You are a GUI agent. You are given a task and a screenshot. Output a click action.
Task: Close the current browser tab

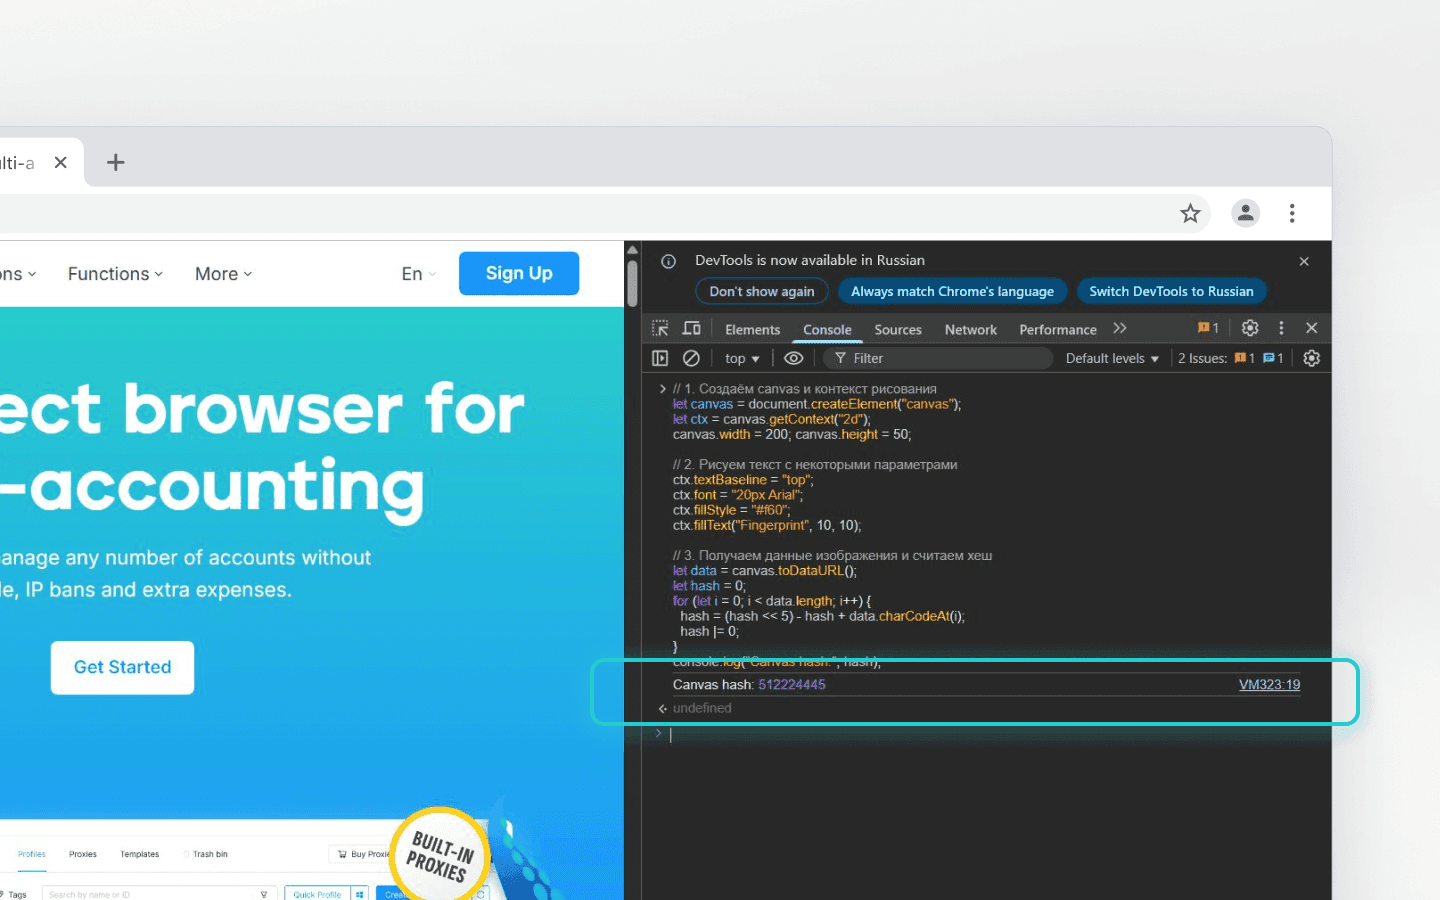pos(61,162)
